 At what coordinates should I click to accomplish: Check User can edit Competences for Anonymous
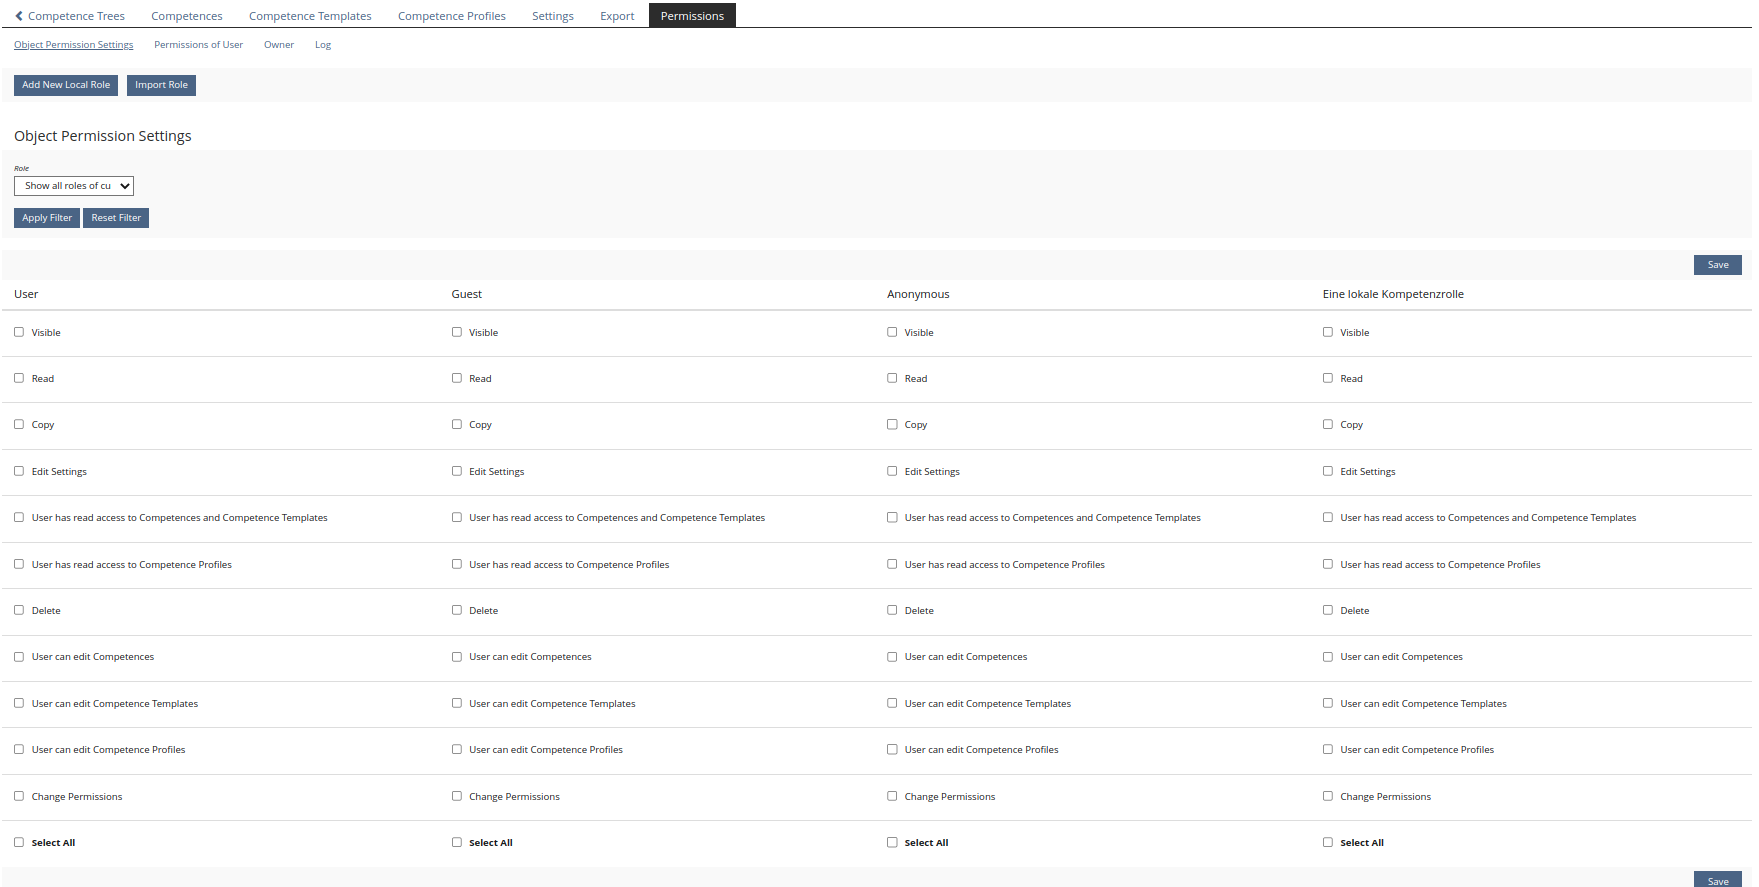coord(892,657)
